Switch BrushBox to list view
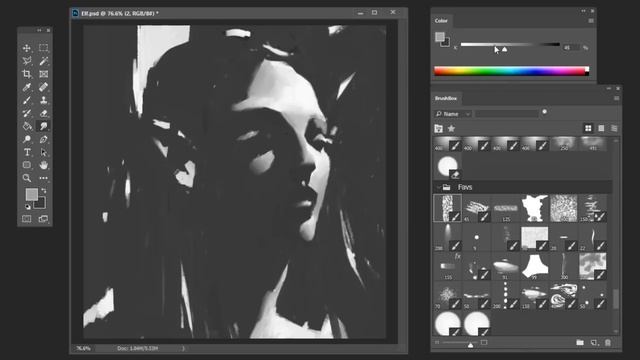The width and height of the screenshot is (640, 360). tap(614, 129)
